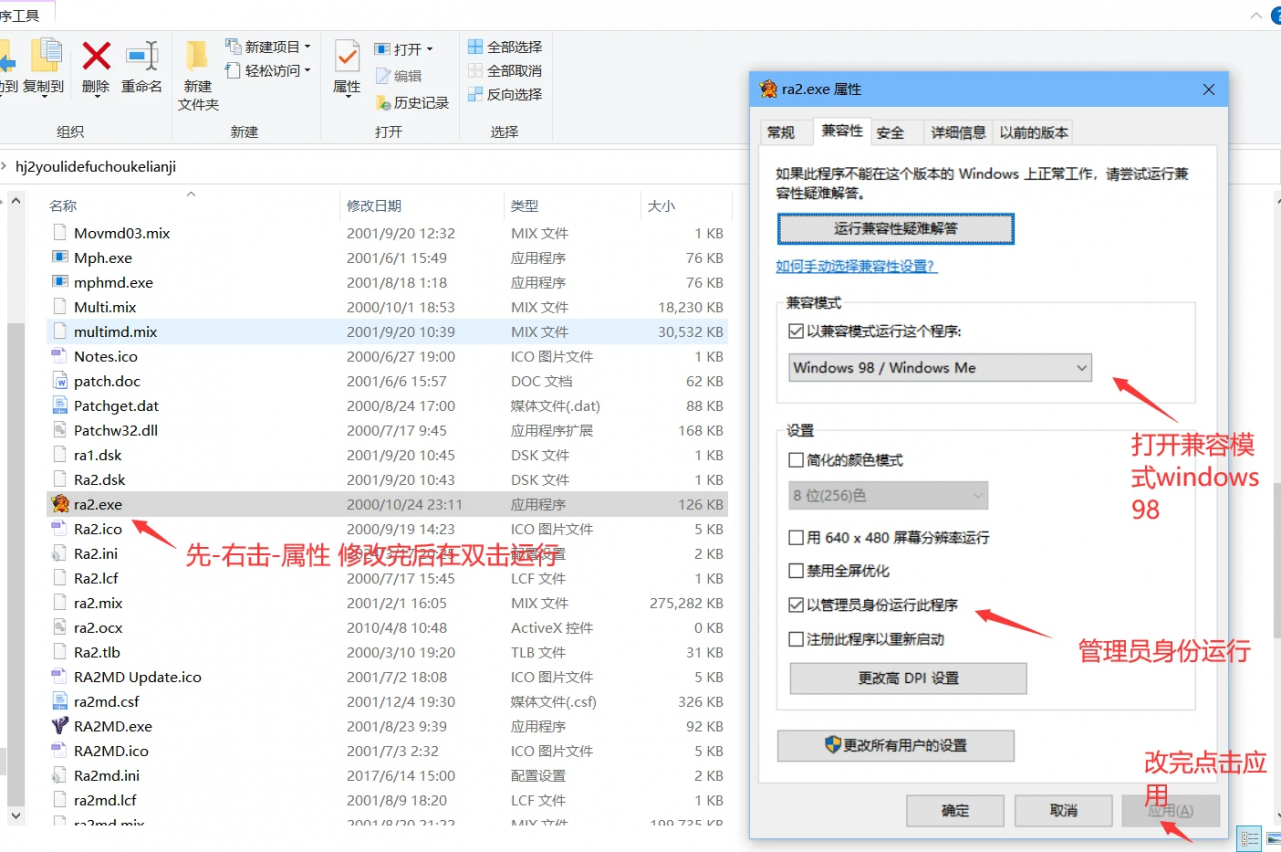This screenshot has width=1281, height=852.
Task: Confirm with the 确定 button
Action: [x=955, y=811]
